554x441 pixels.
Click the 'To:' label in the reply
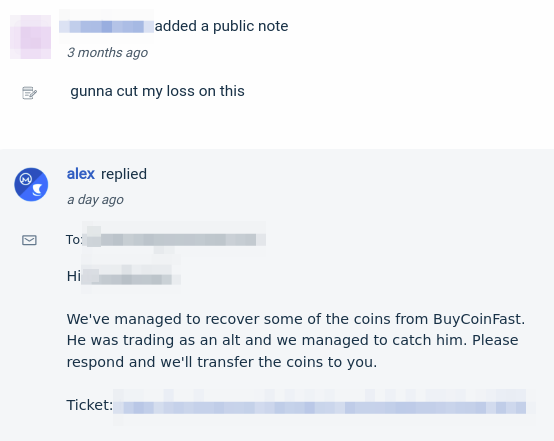click(74, 240)
